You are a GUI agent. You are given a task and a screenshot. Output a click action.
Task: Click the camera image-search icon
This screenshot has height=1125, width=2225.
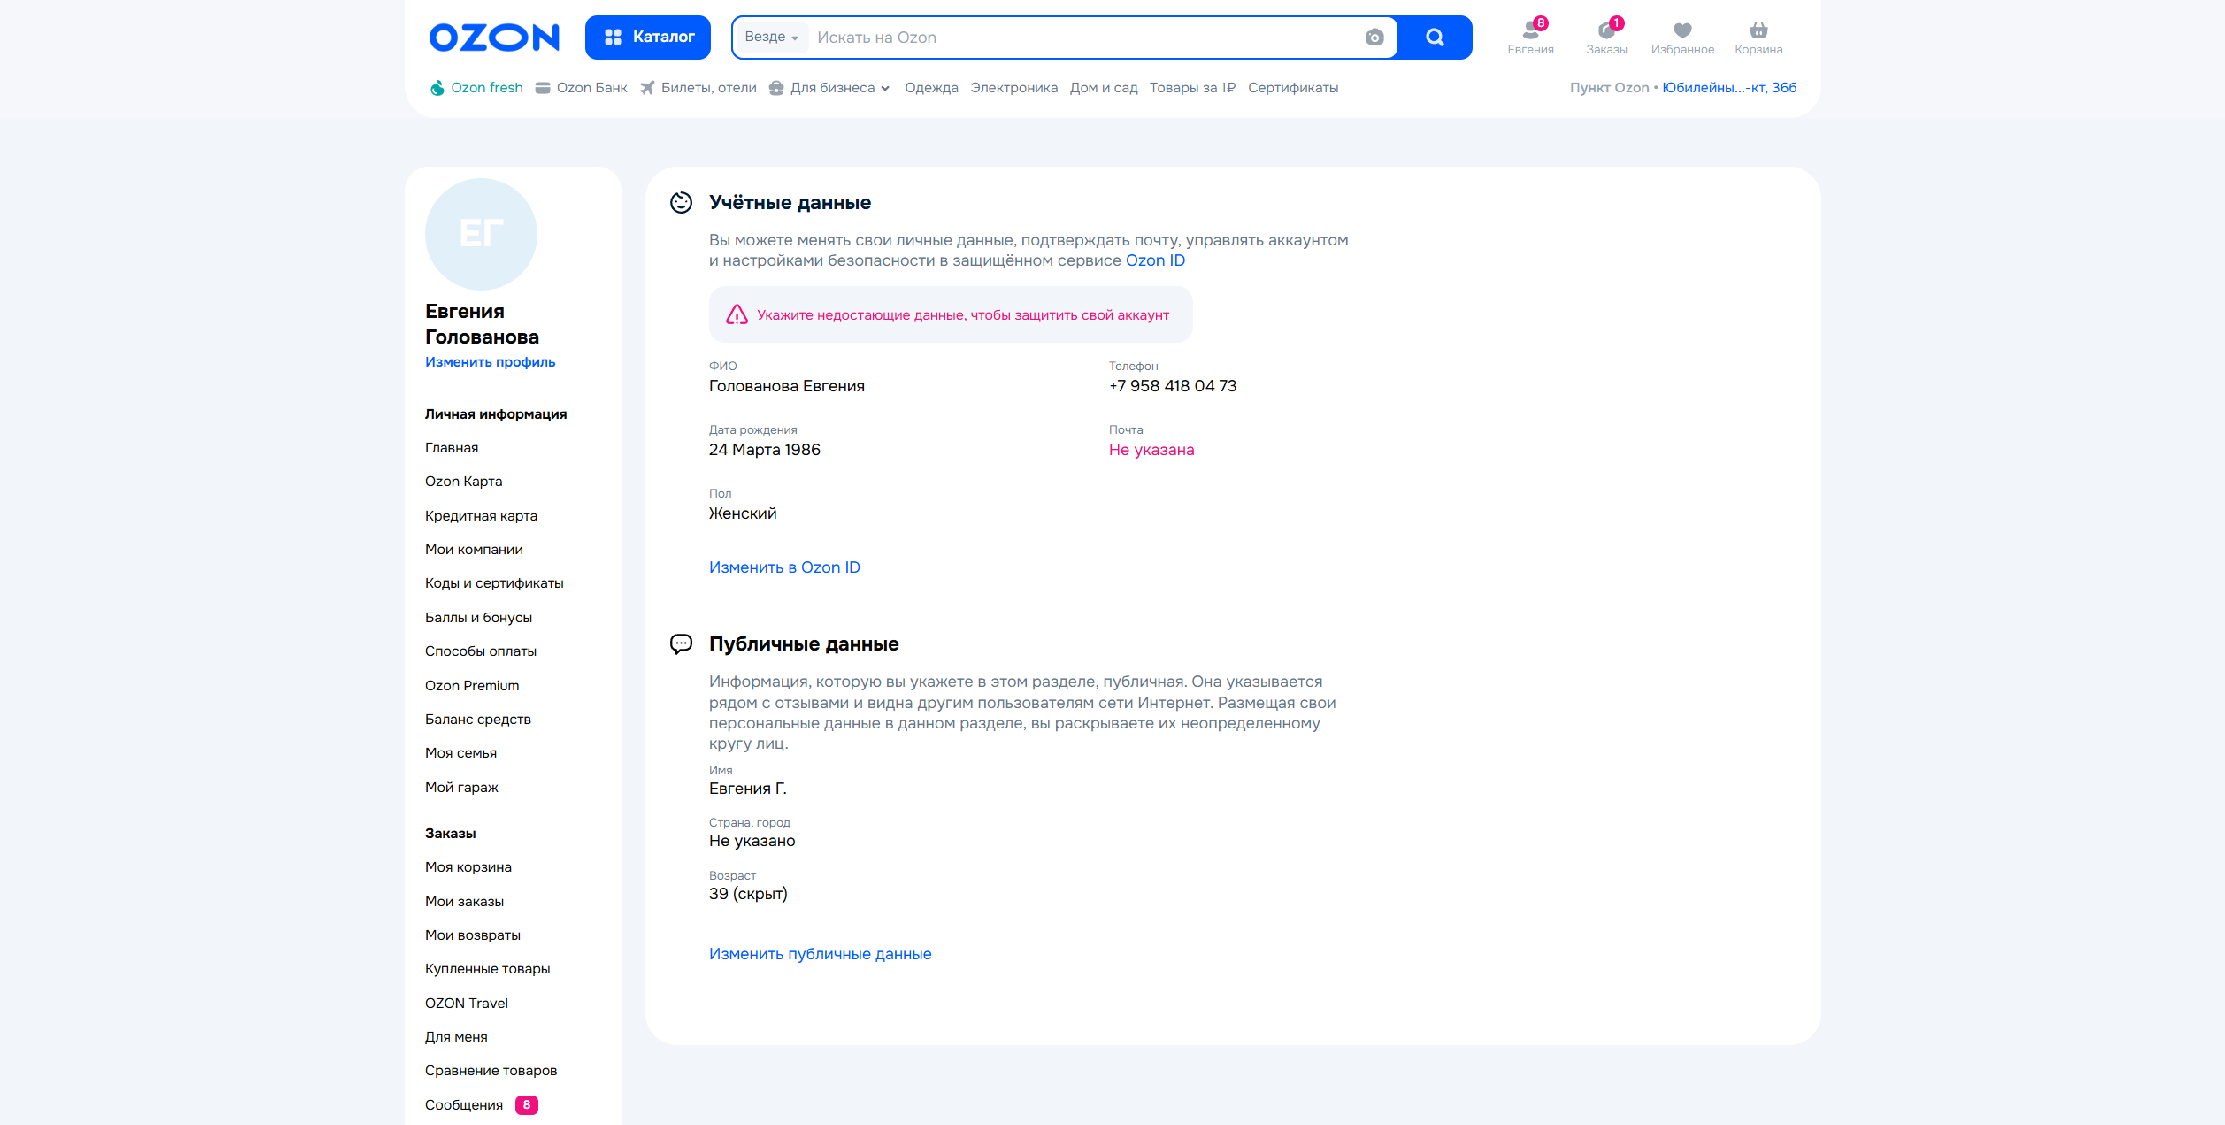pyautogui.click(x=1374, y=37)
